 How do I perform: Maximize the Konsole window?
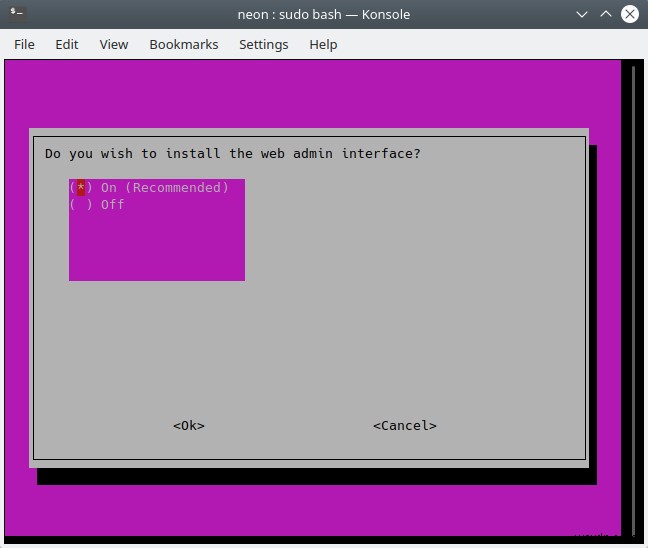pyautogui.click(x=606, y=14)
